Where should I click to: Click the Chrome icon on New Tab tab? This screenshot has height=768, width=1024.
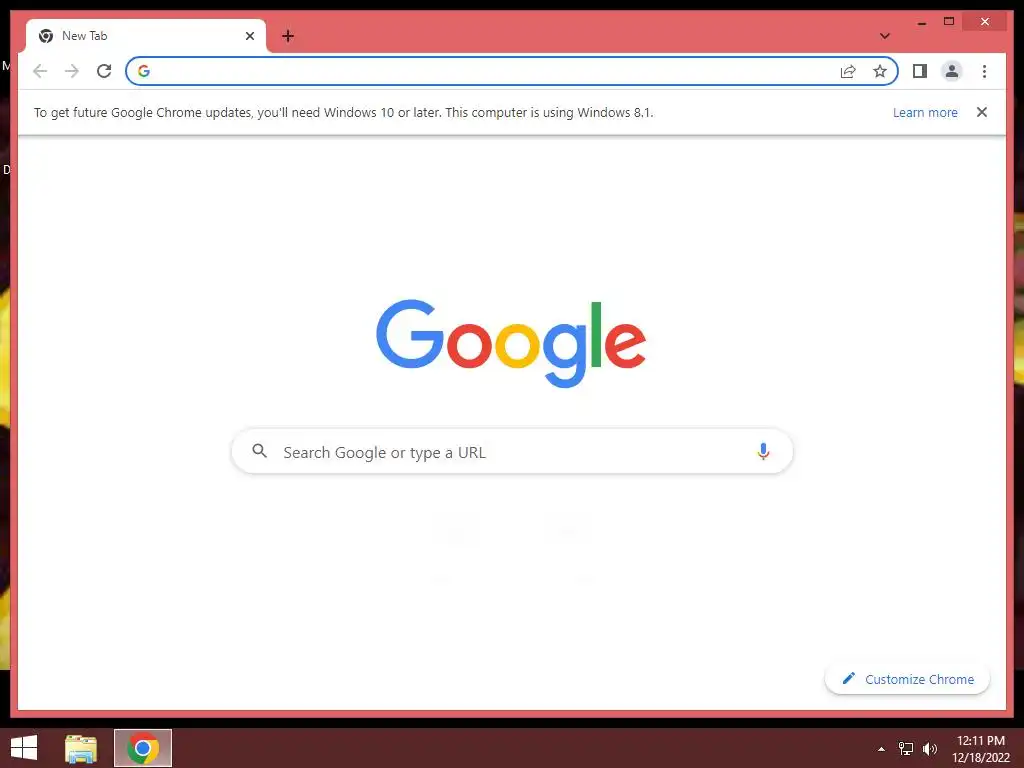click(46, 36)
